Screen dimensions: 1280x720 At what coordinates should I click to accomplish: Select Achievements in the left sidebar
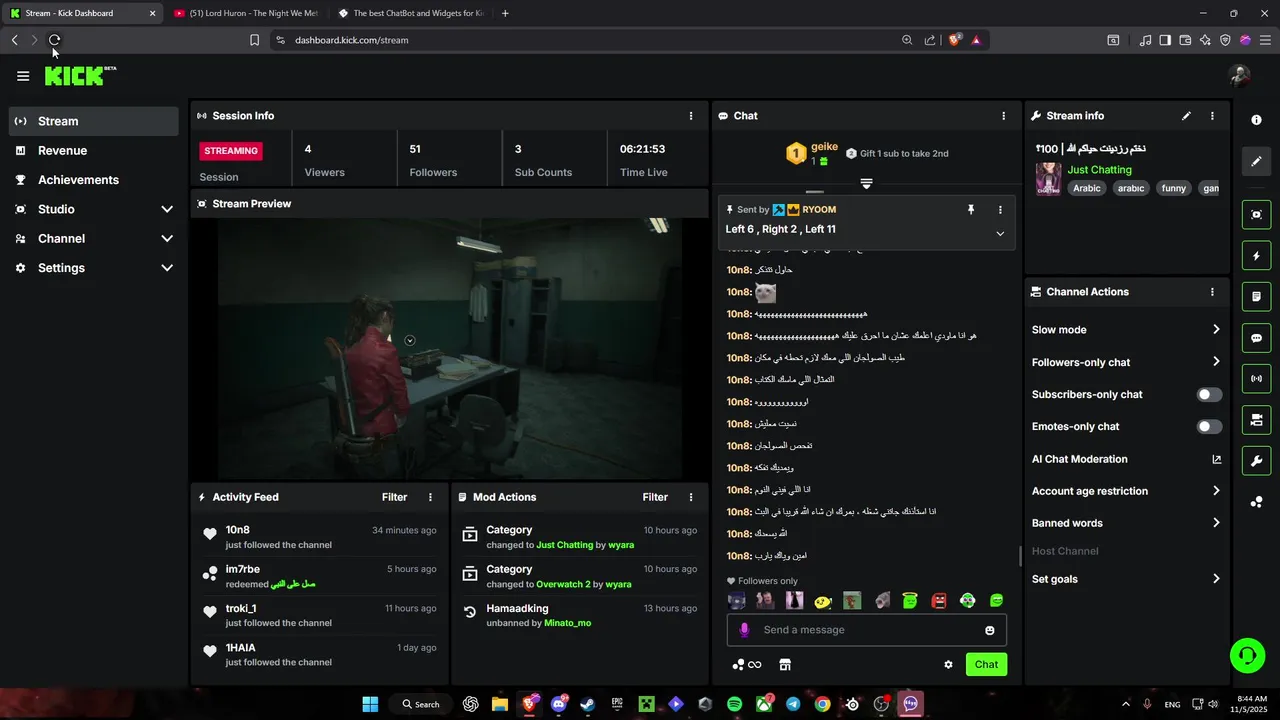click(94, 180)
